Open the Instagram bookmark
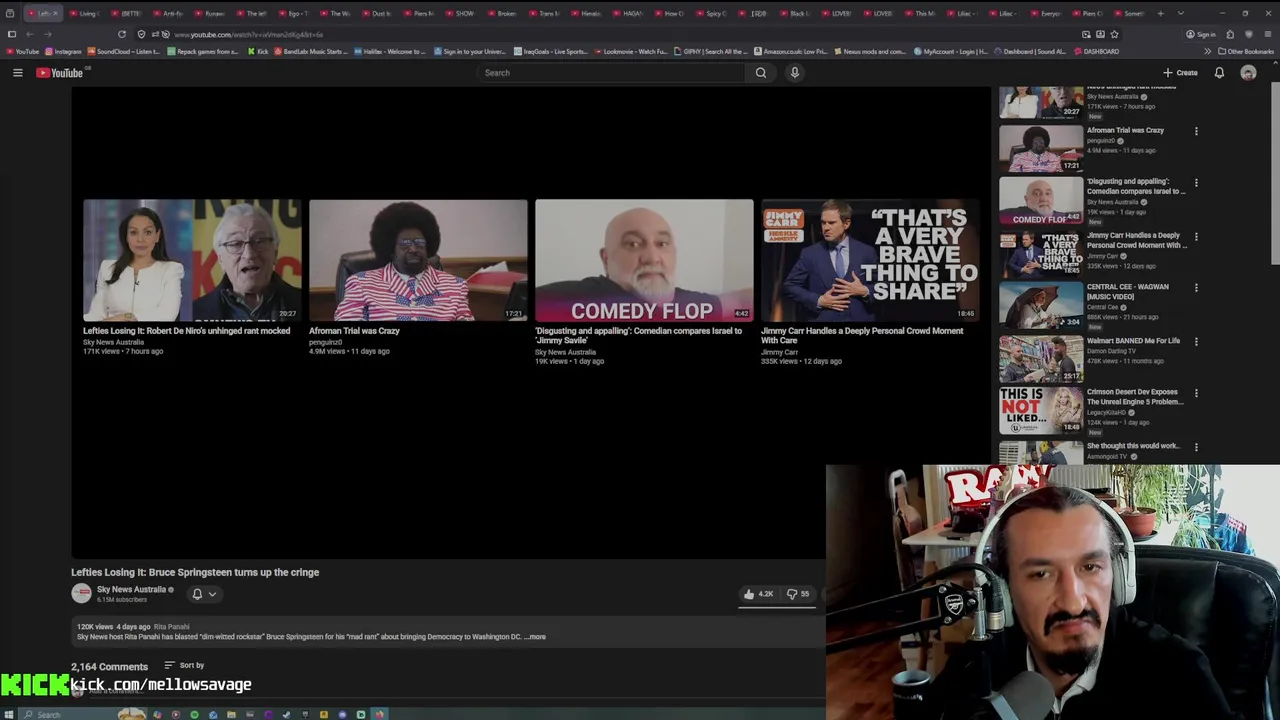This screenshot has width=1280, height=720. tap(63, 51)
